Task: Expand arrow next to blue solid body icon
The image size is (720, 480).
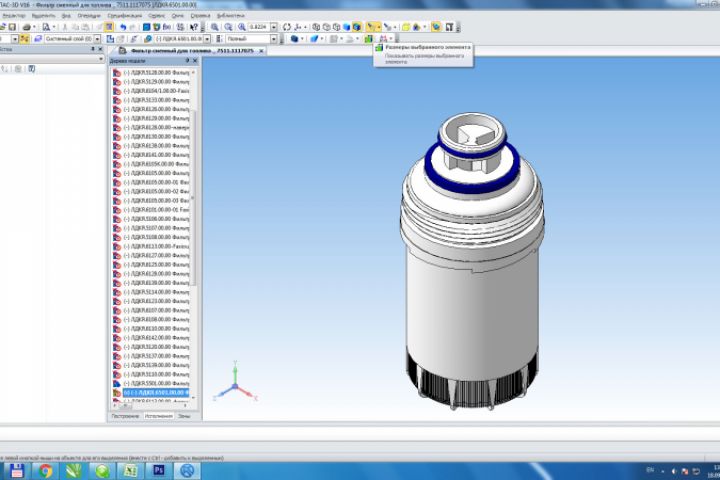Action: click(302, 39)
